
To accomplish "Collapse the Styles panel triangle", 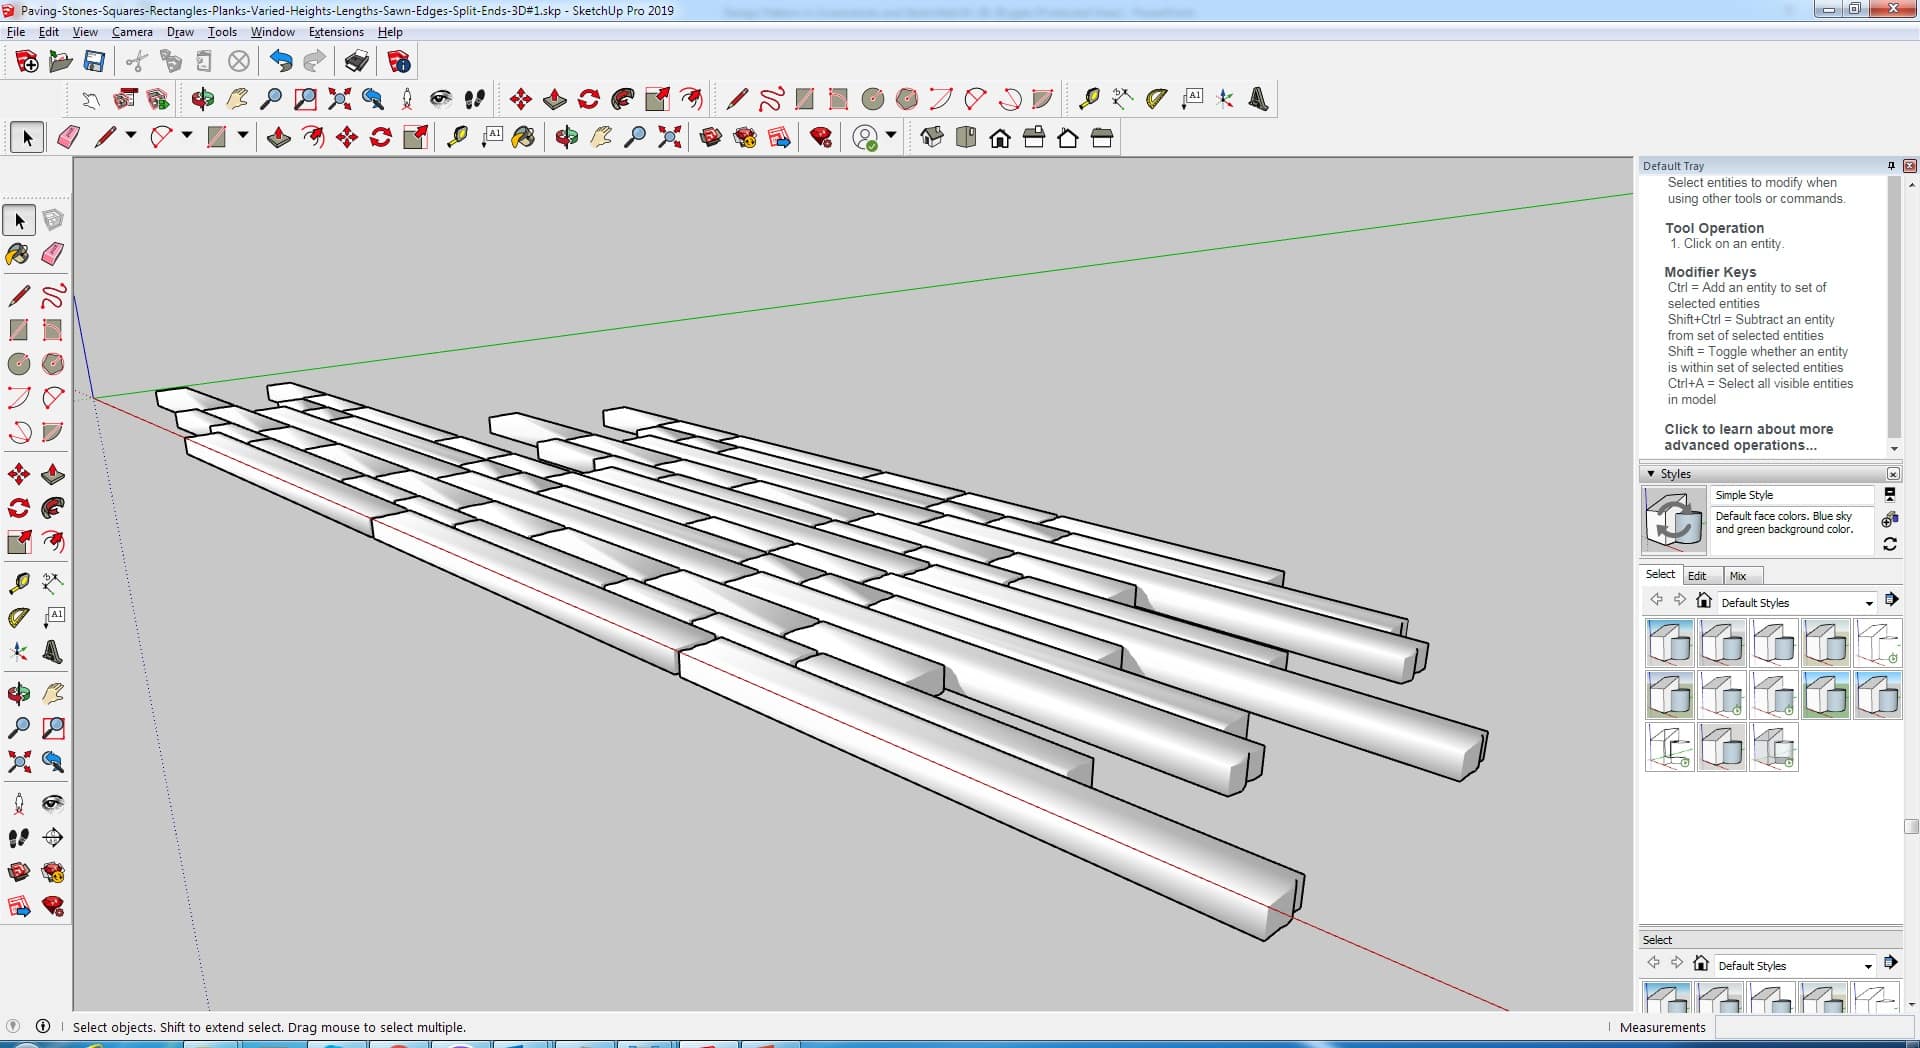I will coord(1651,474).
